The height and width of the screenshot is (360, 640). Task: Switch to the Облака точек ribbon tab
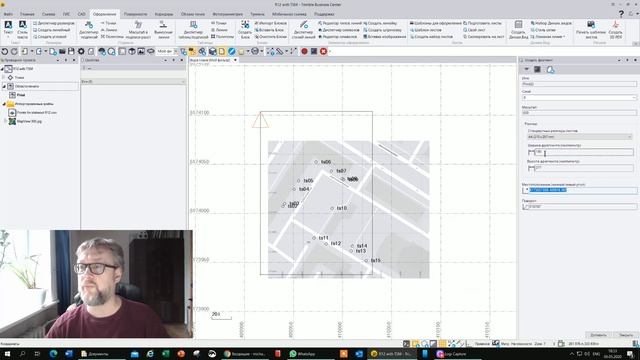coord(193,14)
